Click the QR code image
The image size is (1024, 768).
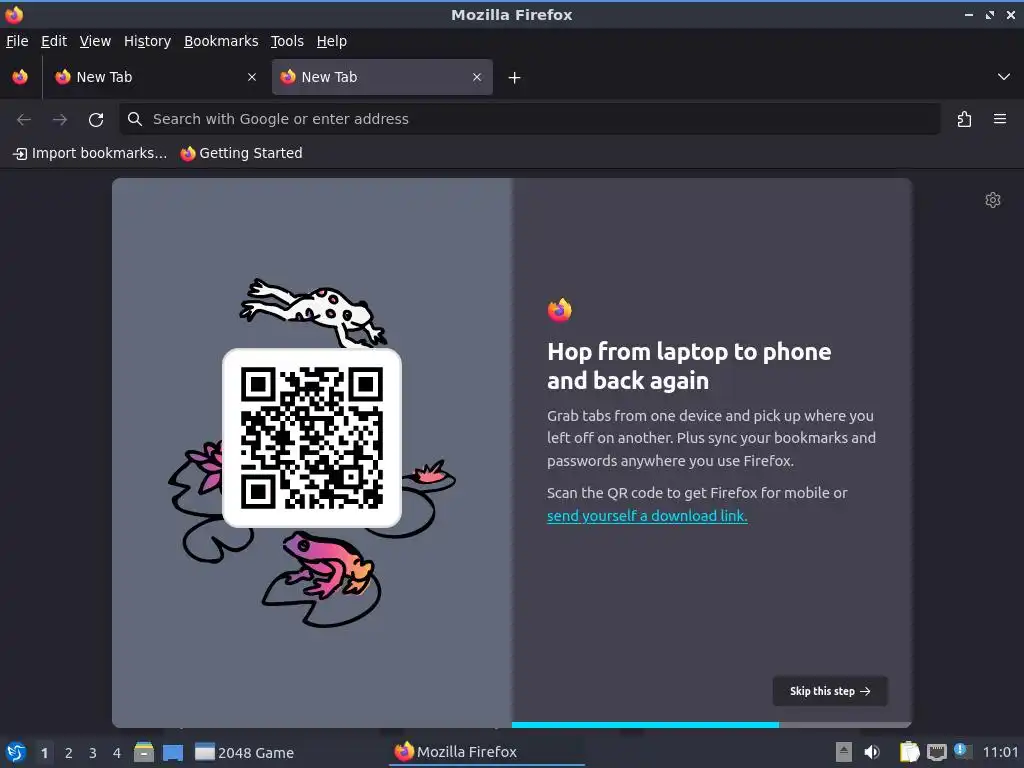(x=312, y=438)
